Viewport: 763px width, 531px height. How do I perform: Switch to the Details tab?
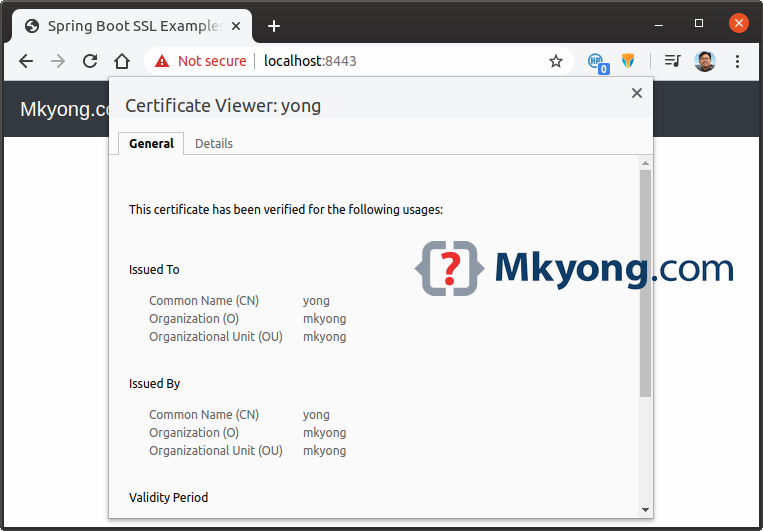coord(214,144)
